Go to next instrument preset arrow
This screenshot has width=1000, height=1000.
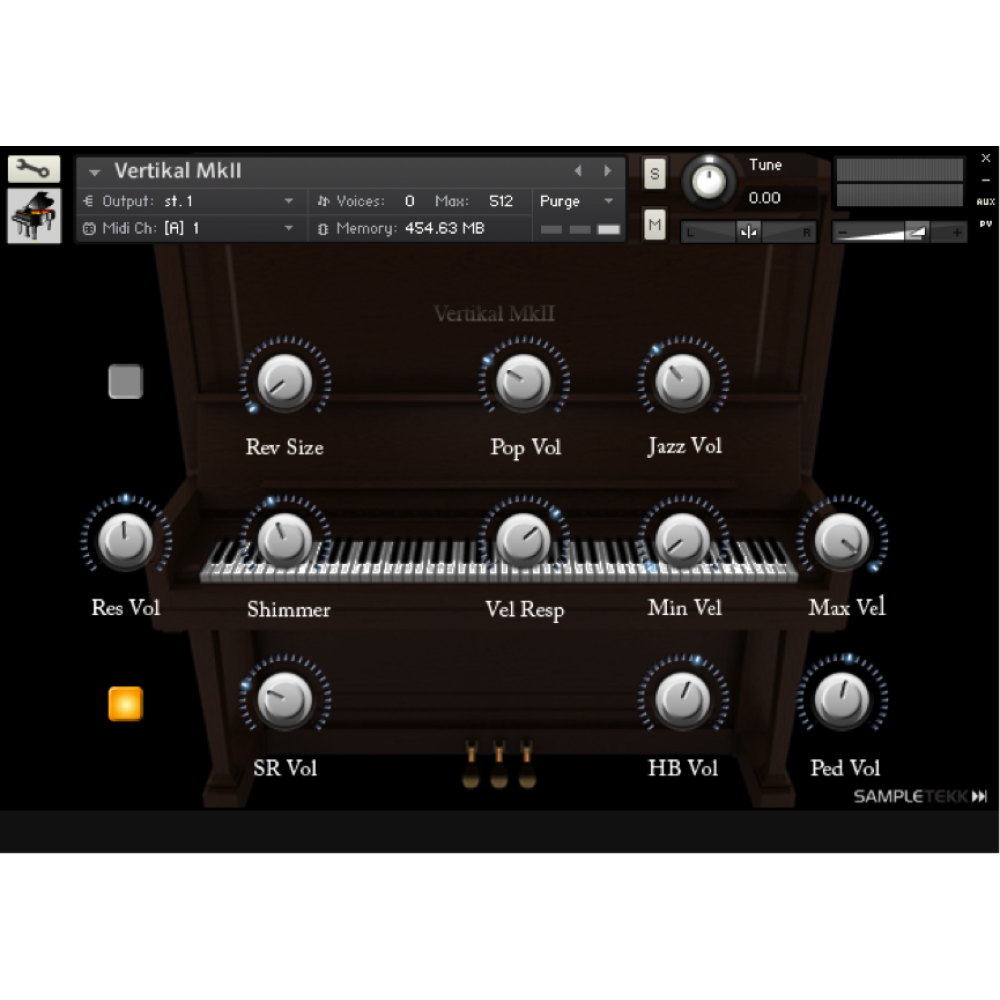[x=607, y=171]
